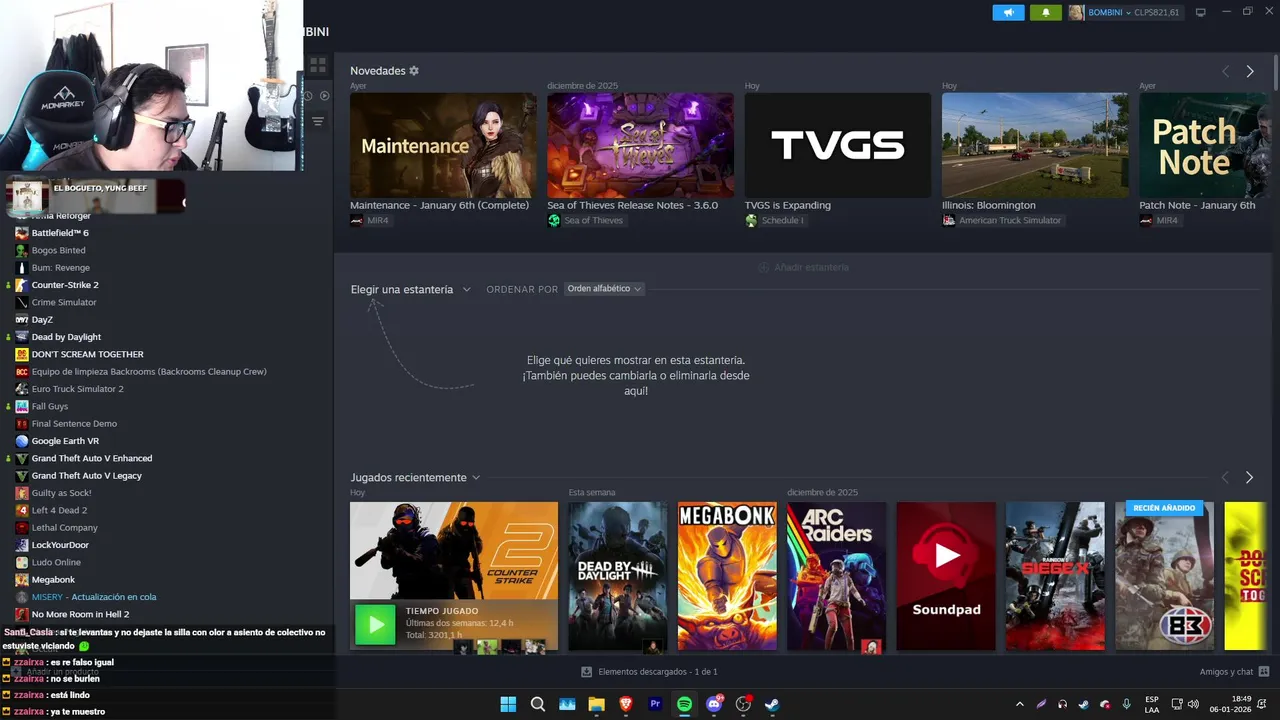Open library filter options icon
Viewport: 1280px width, 720px height.
tap(318, 121)
